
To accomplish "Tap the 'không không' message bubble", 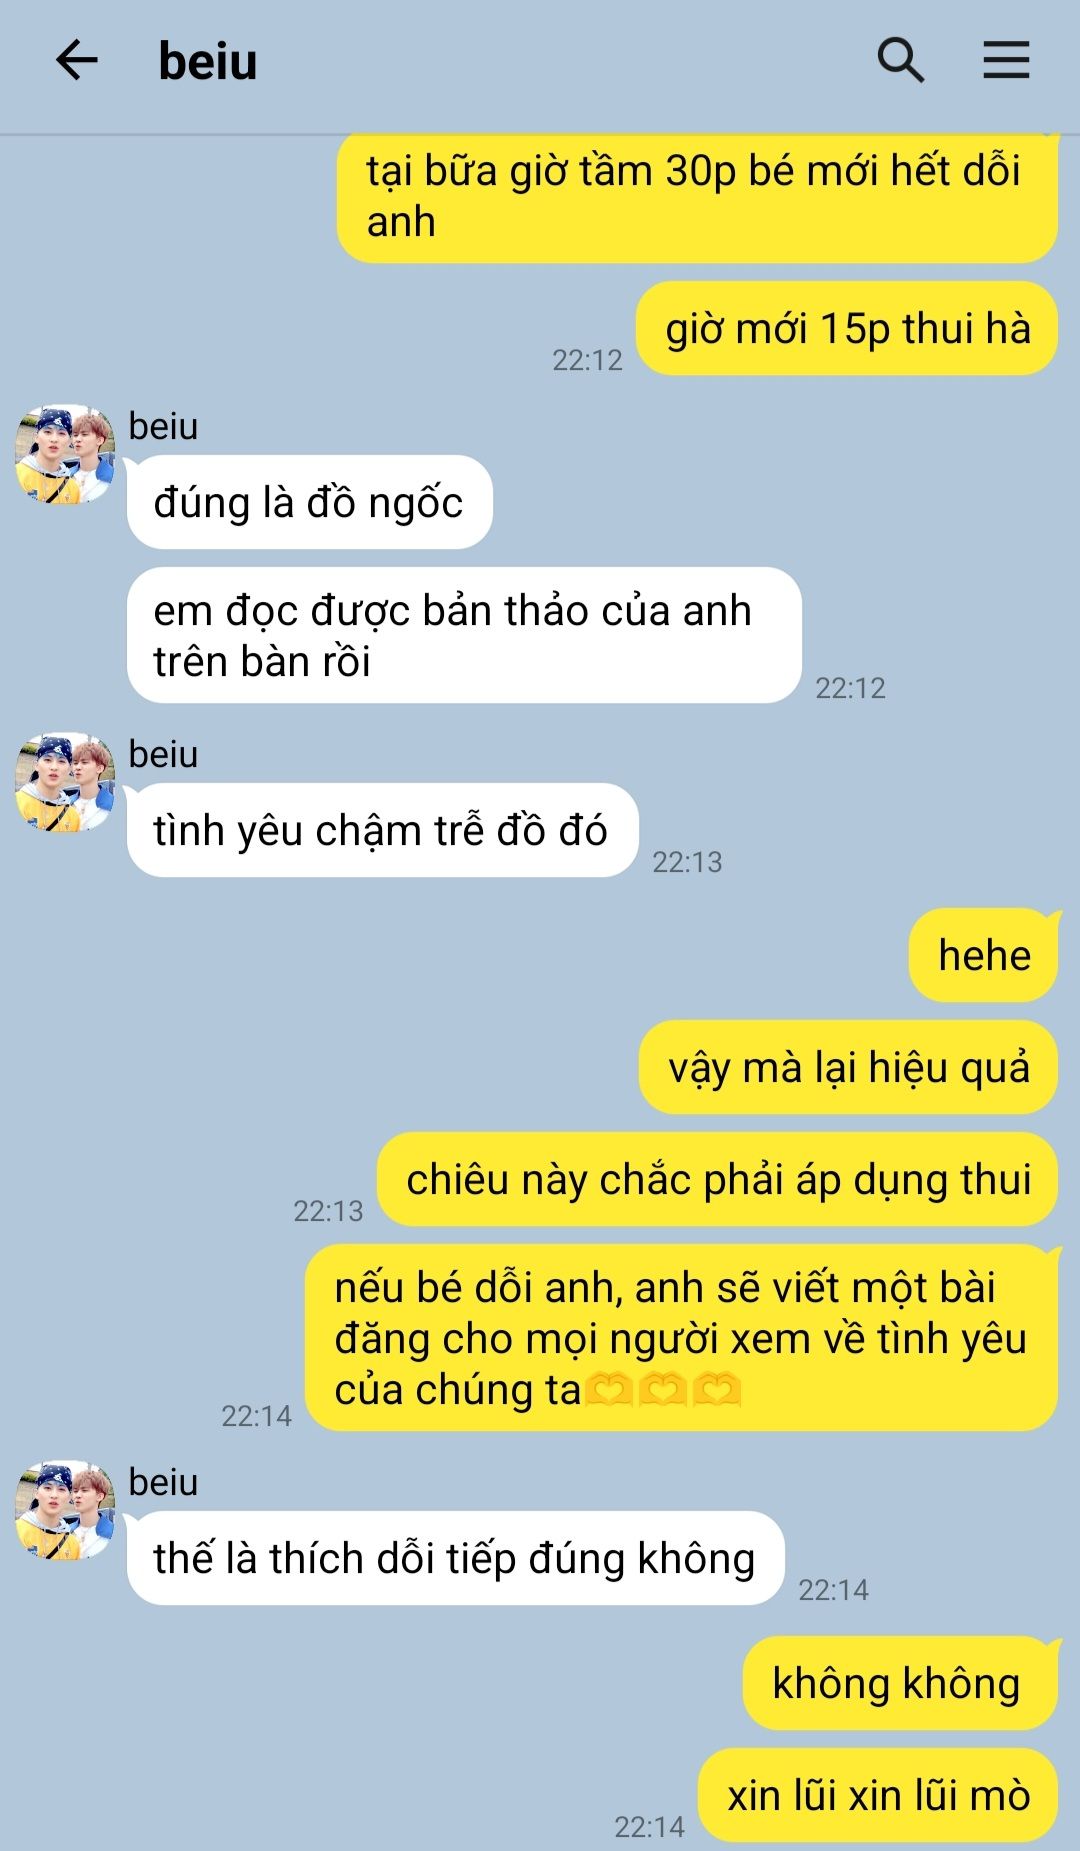I will pyautogui.click(x=900, y=1683).
